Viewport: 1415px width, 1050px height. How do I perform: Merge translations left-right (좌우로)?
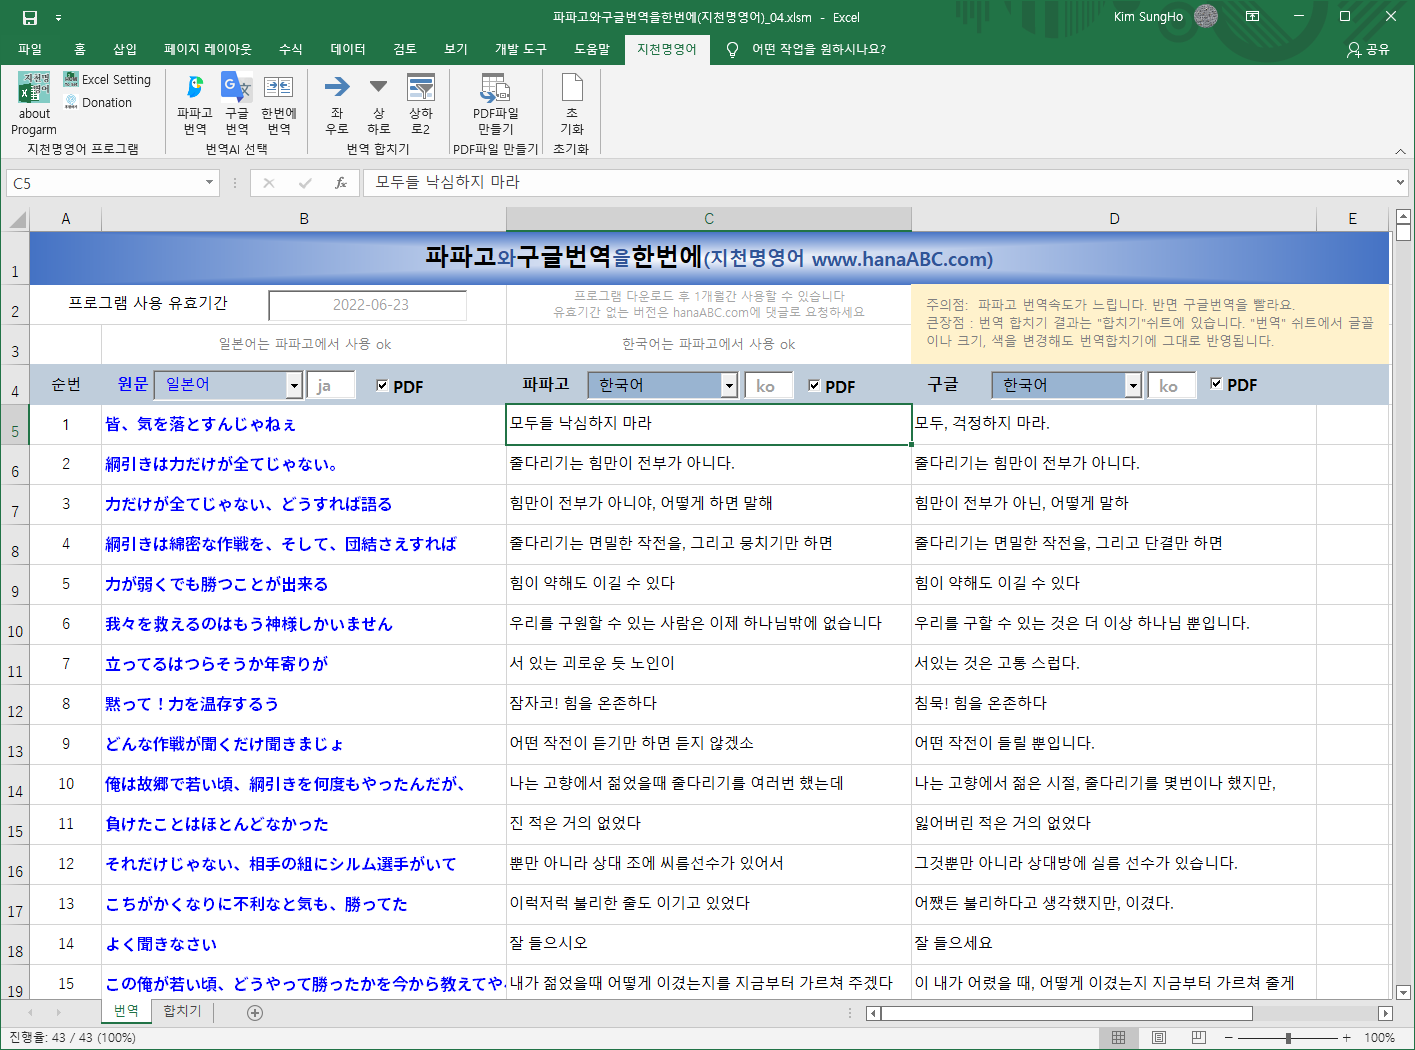pos(337,104)
